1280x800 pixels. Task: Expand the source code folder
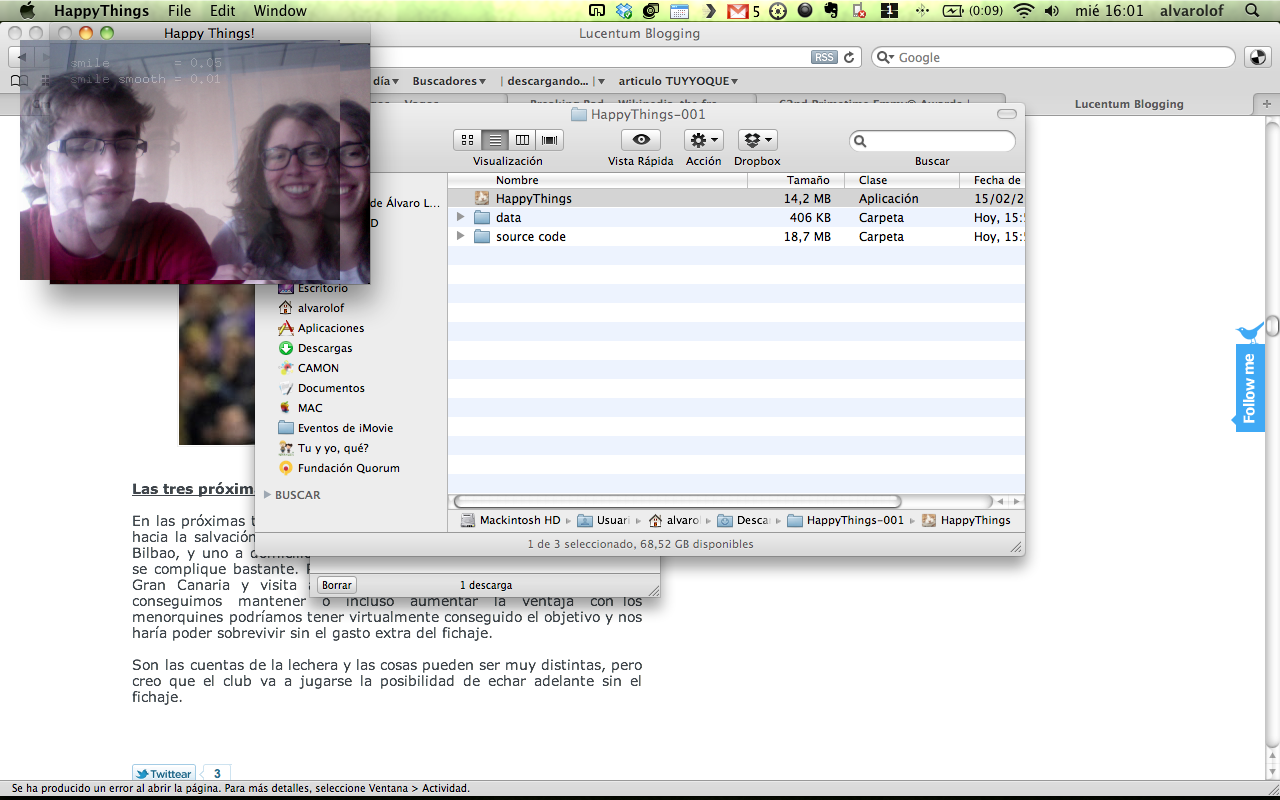coord(460,237)
